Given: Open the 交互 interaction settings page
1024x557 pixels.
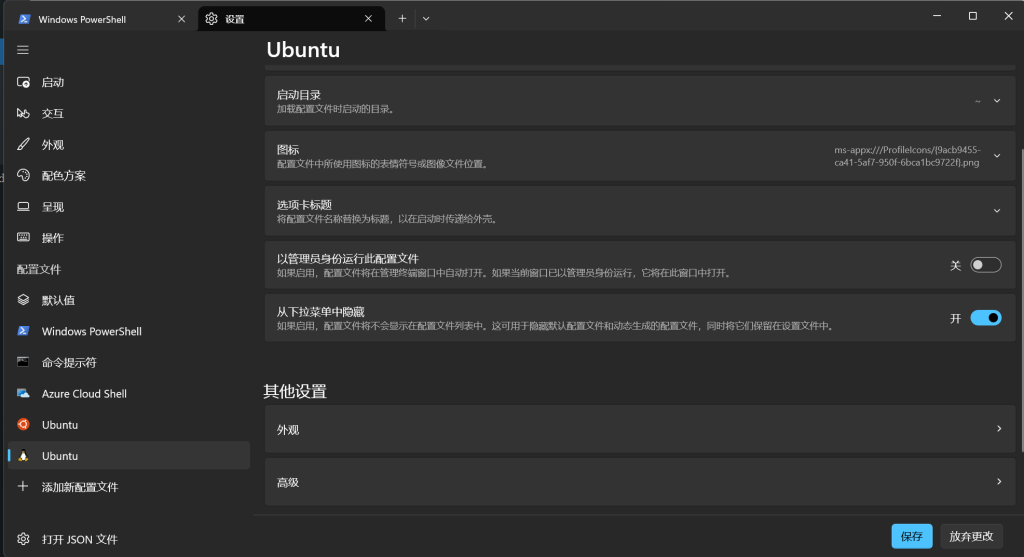Looking at the screenshot, I should (x=52, y=114).
